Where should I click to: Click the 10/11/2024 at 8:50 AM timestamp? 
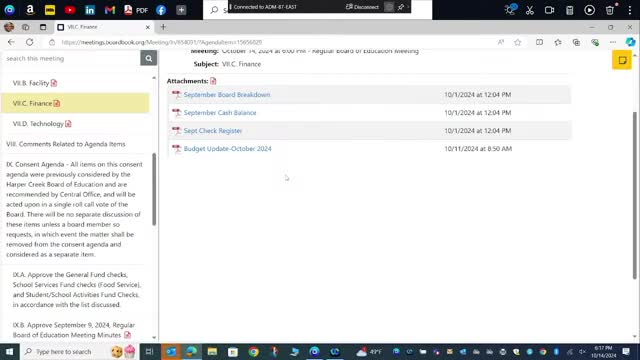coord(478,149)
